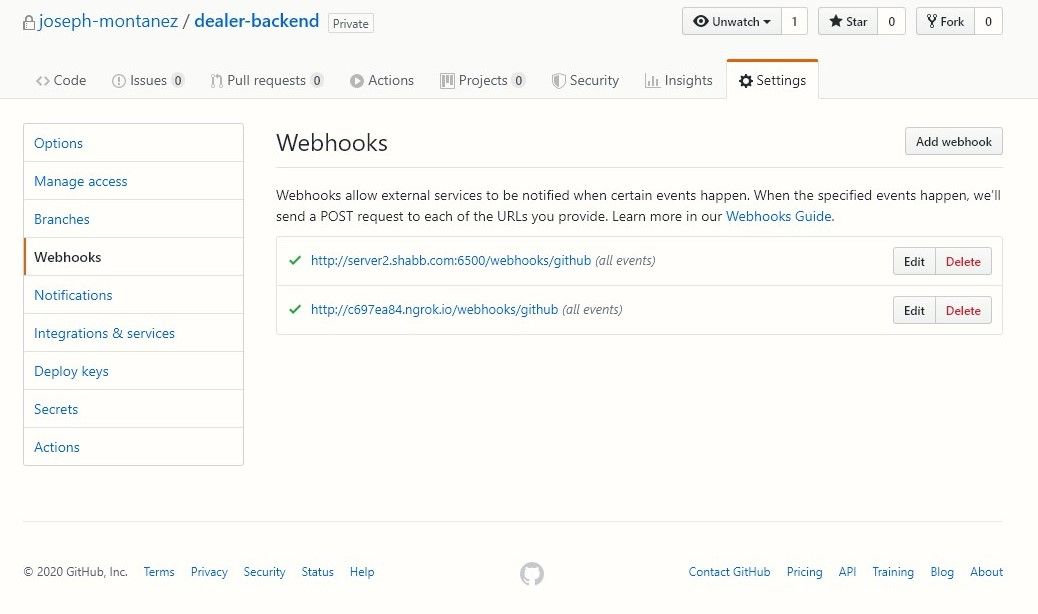Delete the server2.shabb.com webhook
This screenshot has width=1038, height=614.
tap(963, 261)
